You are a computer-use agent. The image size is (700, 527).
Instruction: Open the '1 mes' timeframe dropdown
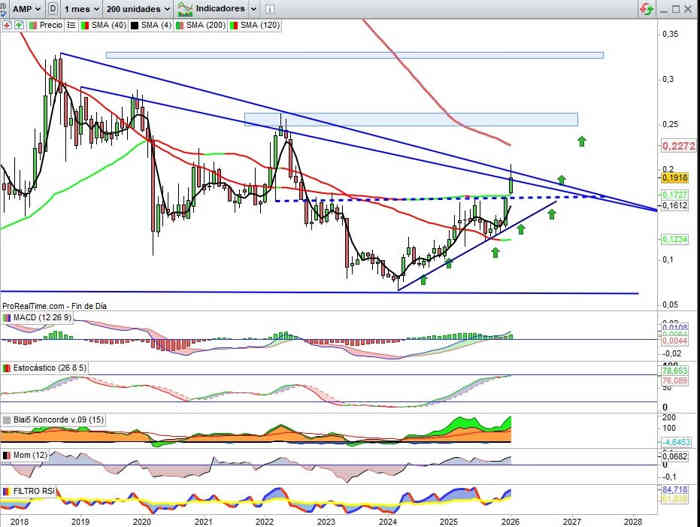click(83, 8)
